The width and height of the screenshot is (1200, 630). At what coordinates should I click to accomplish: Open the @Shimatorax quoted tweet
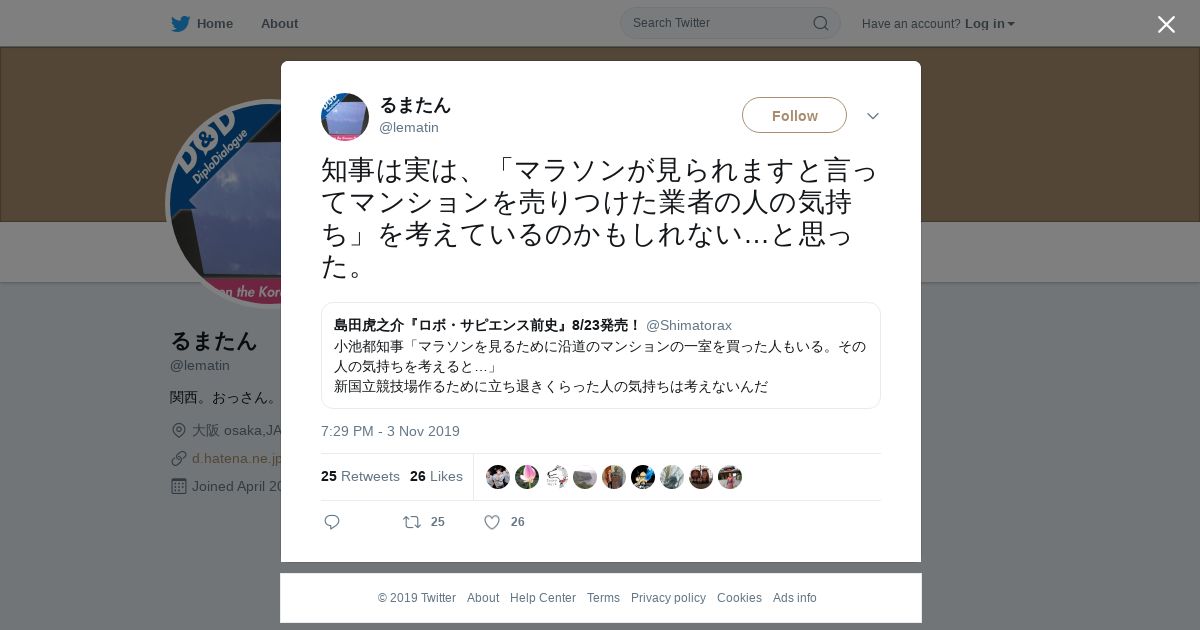[x=600, y=355]
